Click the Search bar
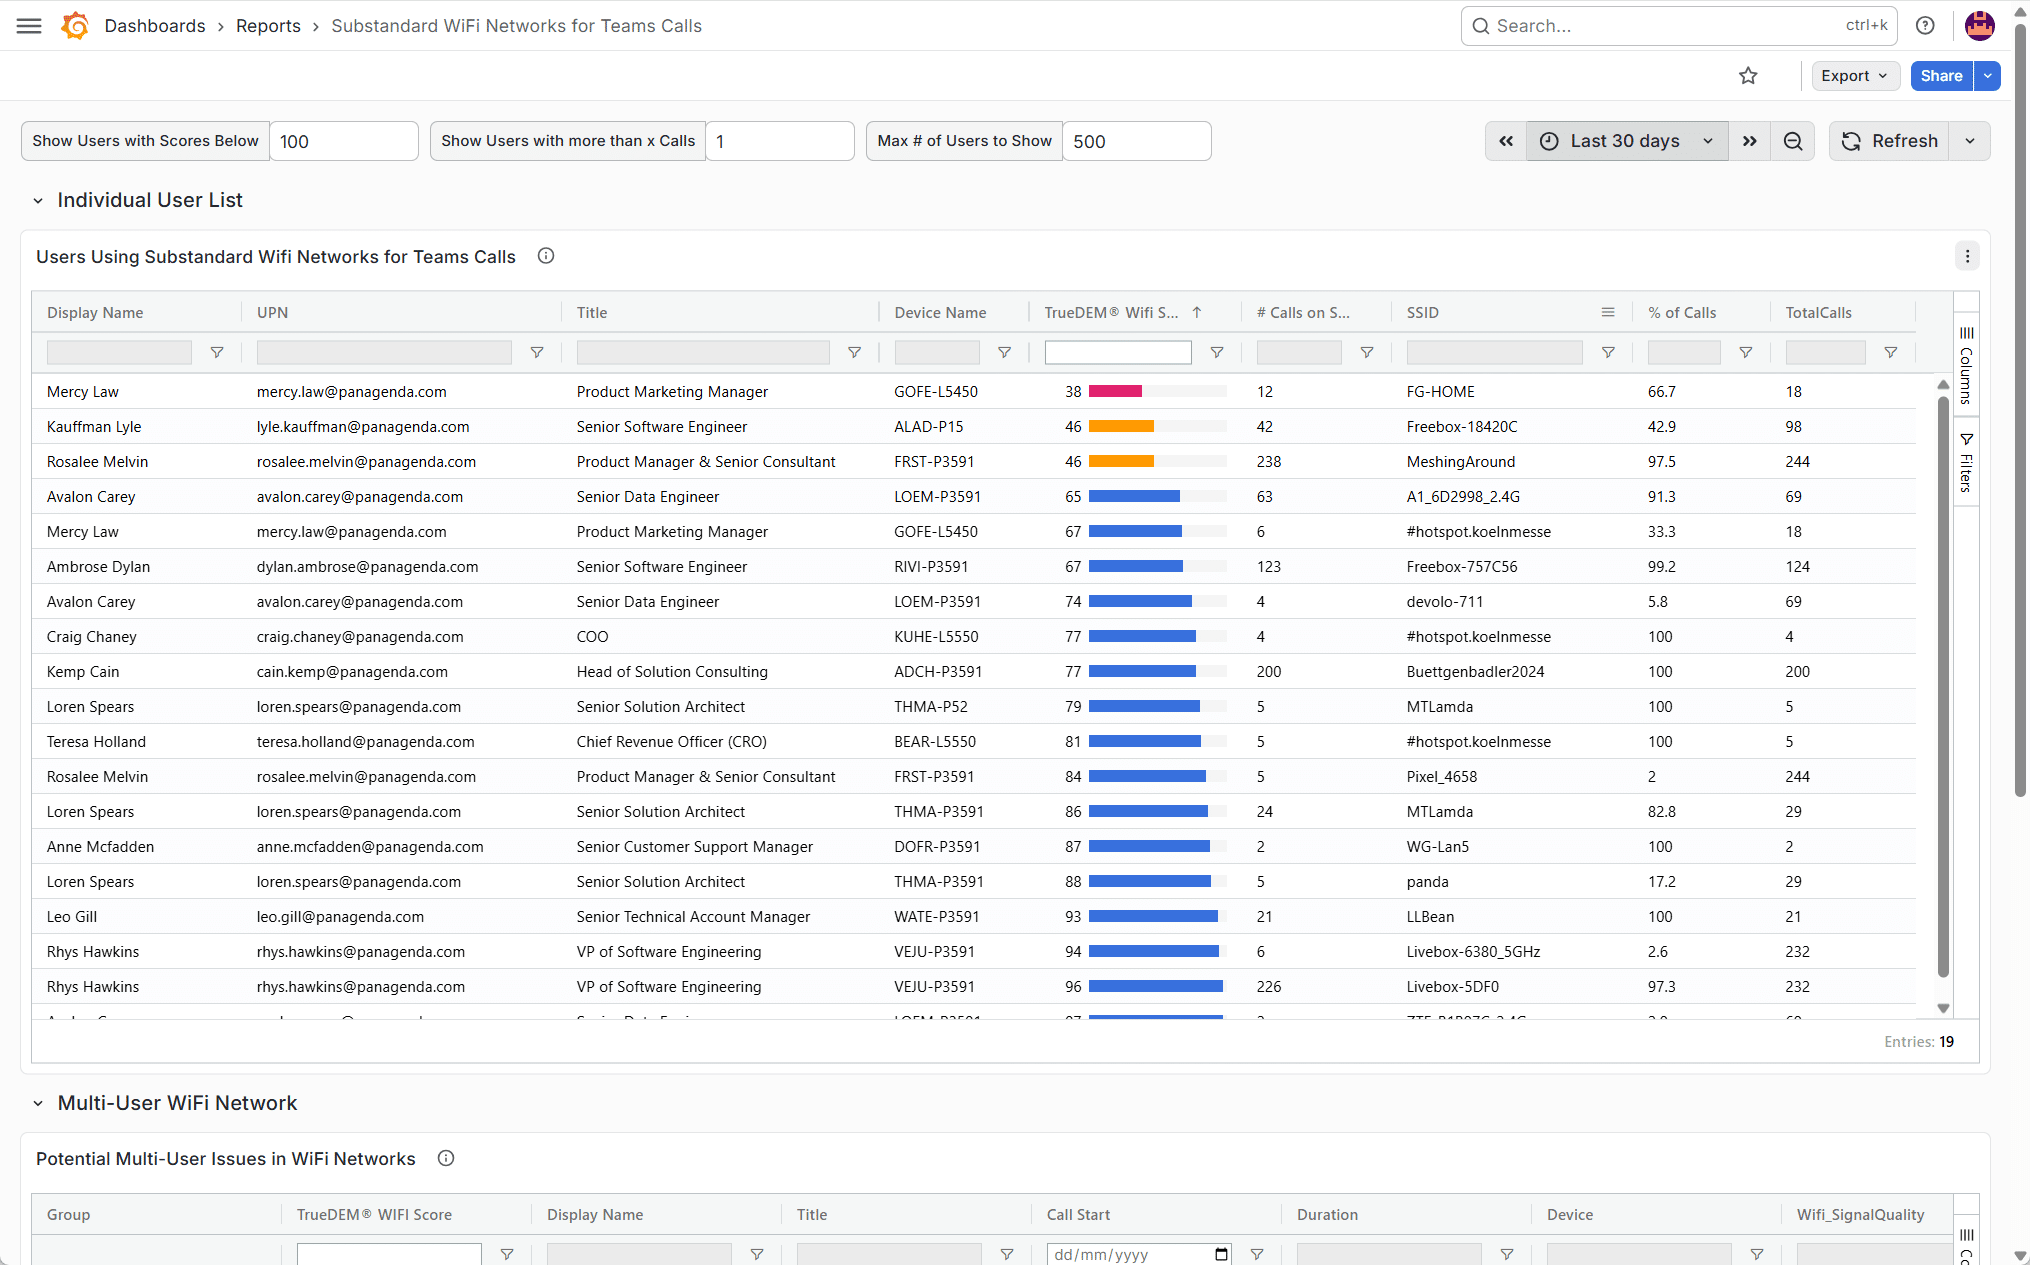The image size is (2030, 1265). [1680, 26]
